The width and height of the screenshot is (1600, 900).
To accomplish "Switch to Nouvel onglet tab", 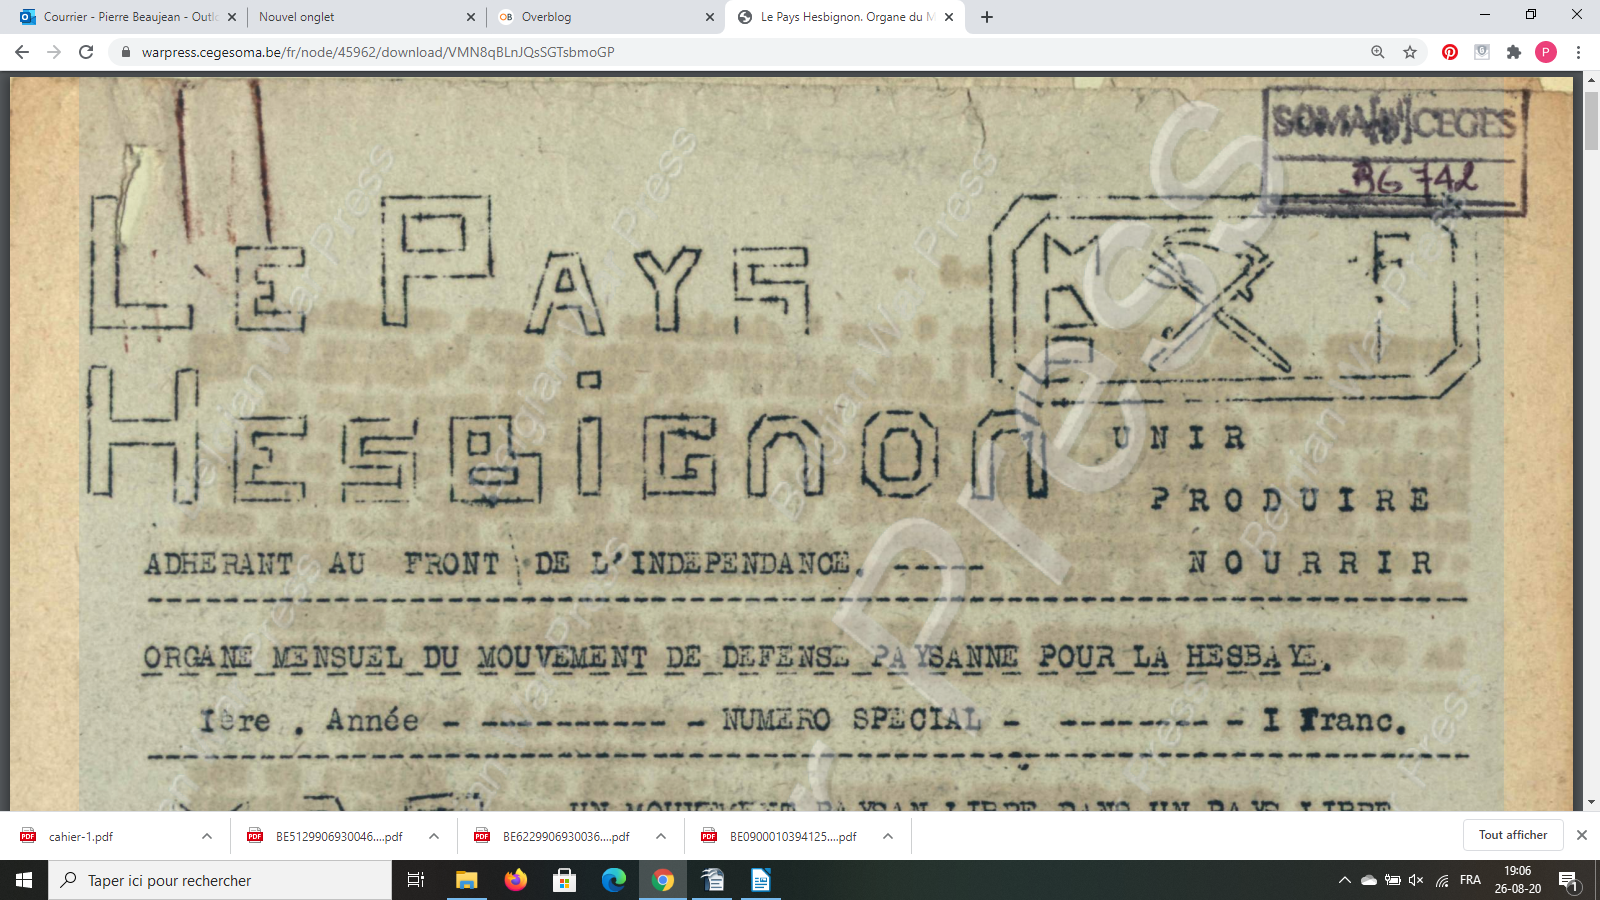I will 365,17.
